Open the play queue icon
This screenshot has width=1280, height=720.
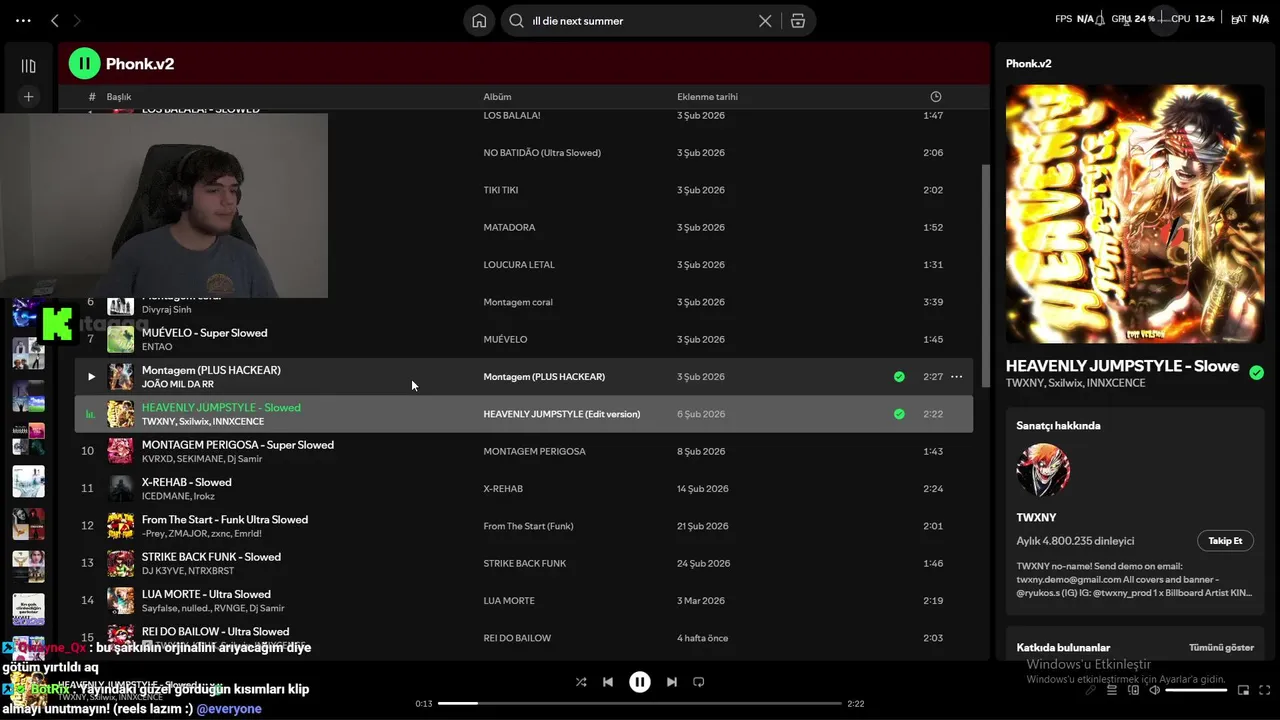click(1111, 690)
